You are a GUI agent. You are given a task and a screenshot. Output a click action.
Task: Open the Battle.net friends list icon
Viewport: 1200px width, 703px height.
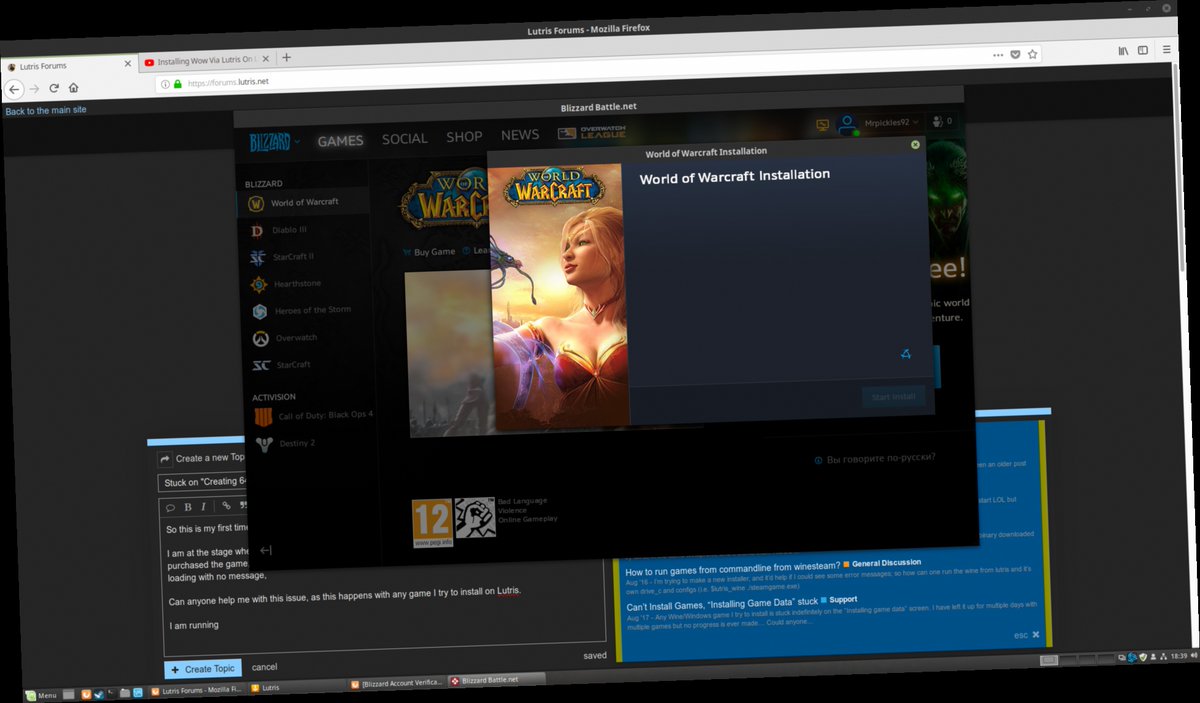point(940,121)
